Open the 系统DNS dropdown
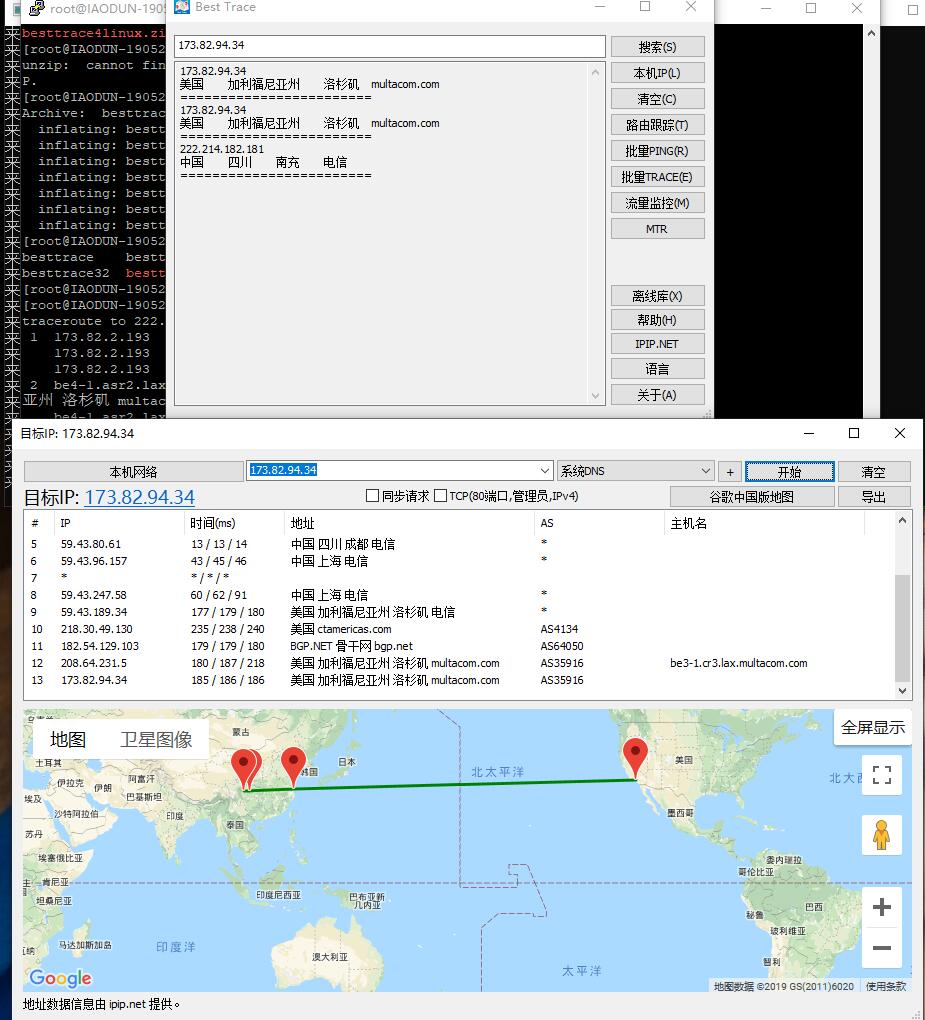Screen dimensions: 925x1020 pos(705,471)
